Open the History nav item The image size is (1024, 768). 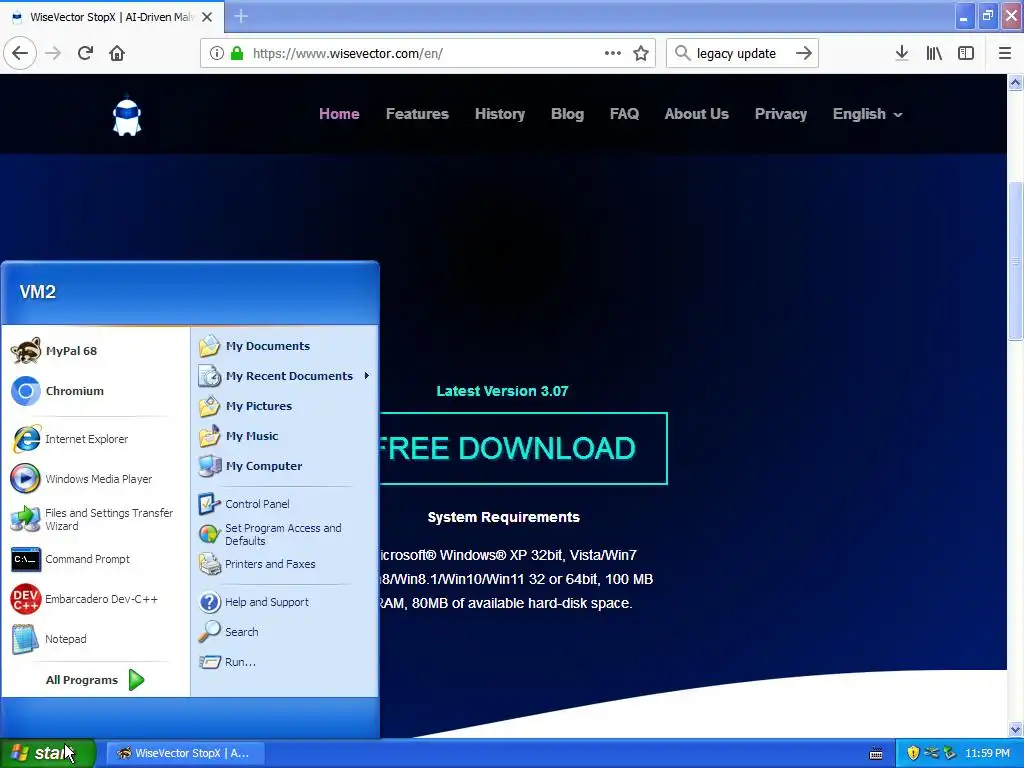coord(500,114)
